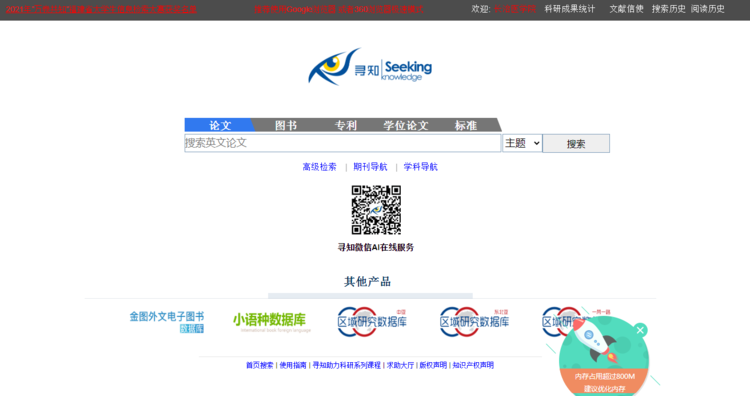Viewport: 750px width, 396px height.
Task: Close the rocket memory optimizer popup
Action: 640,330
